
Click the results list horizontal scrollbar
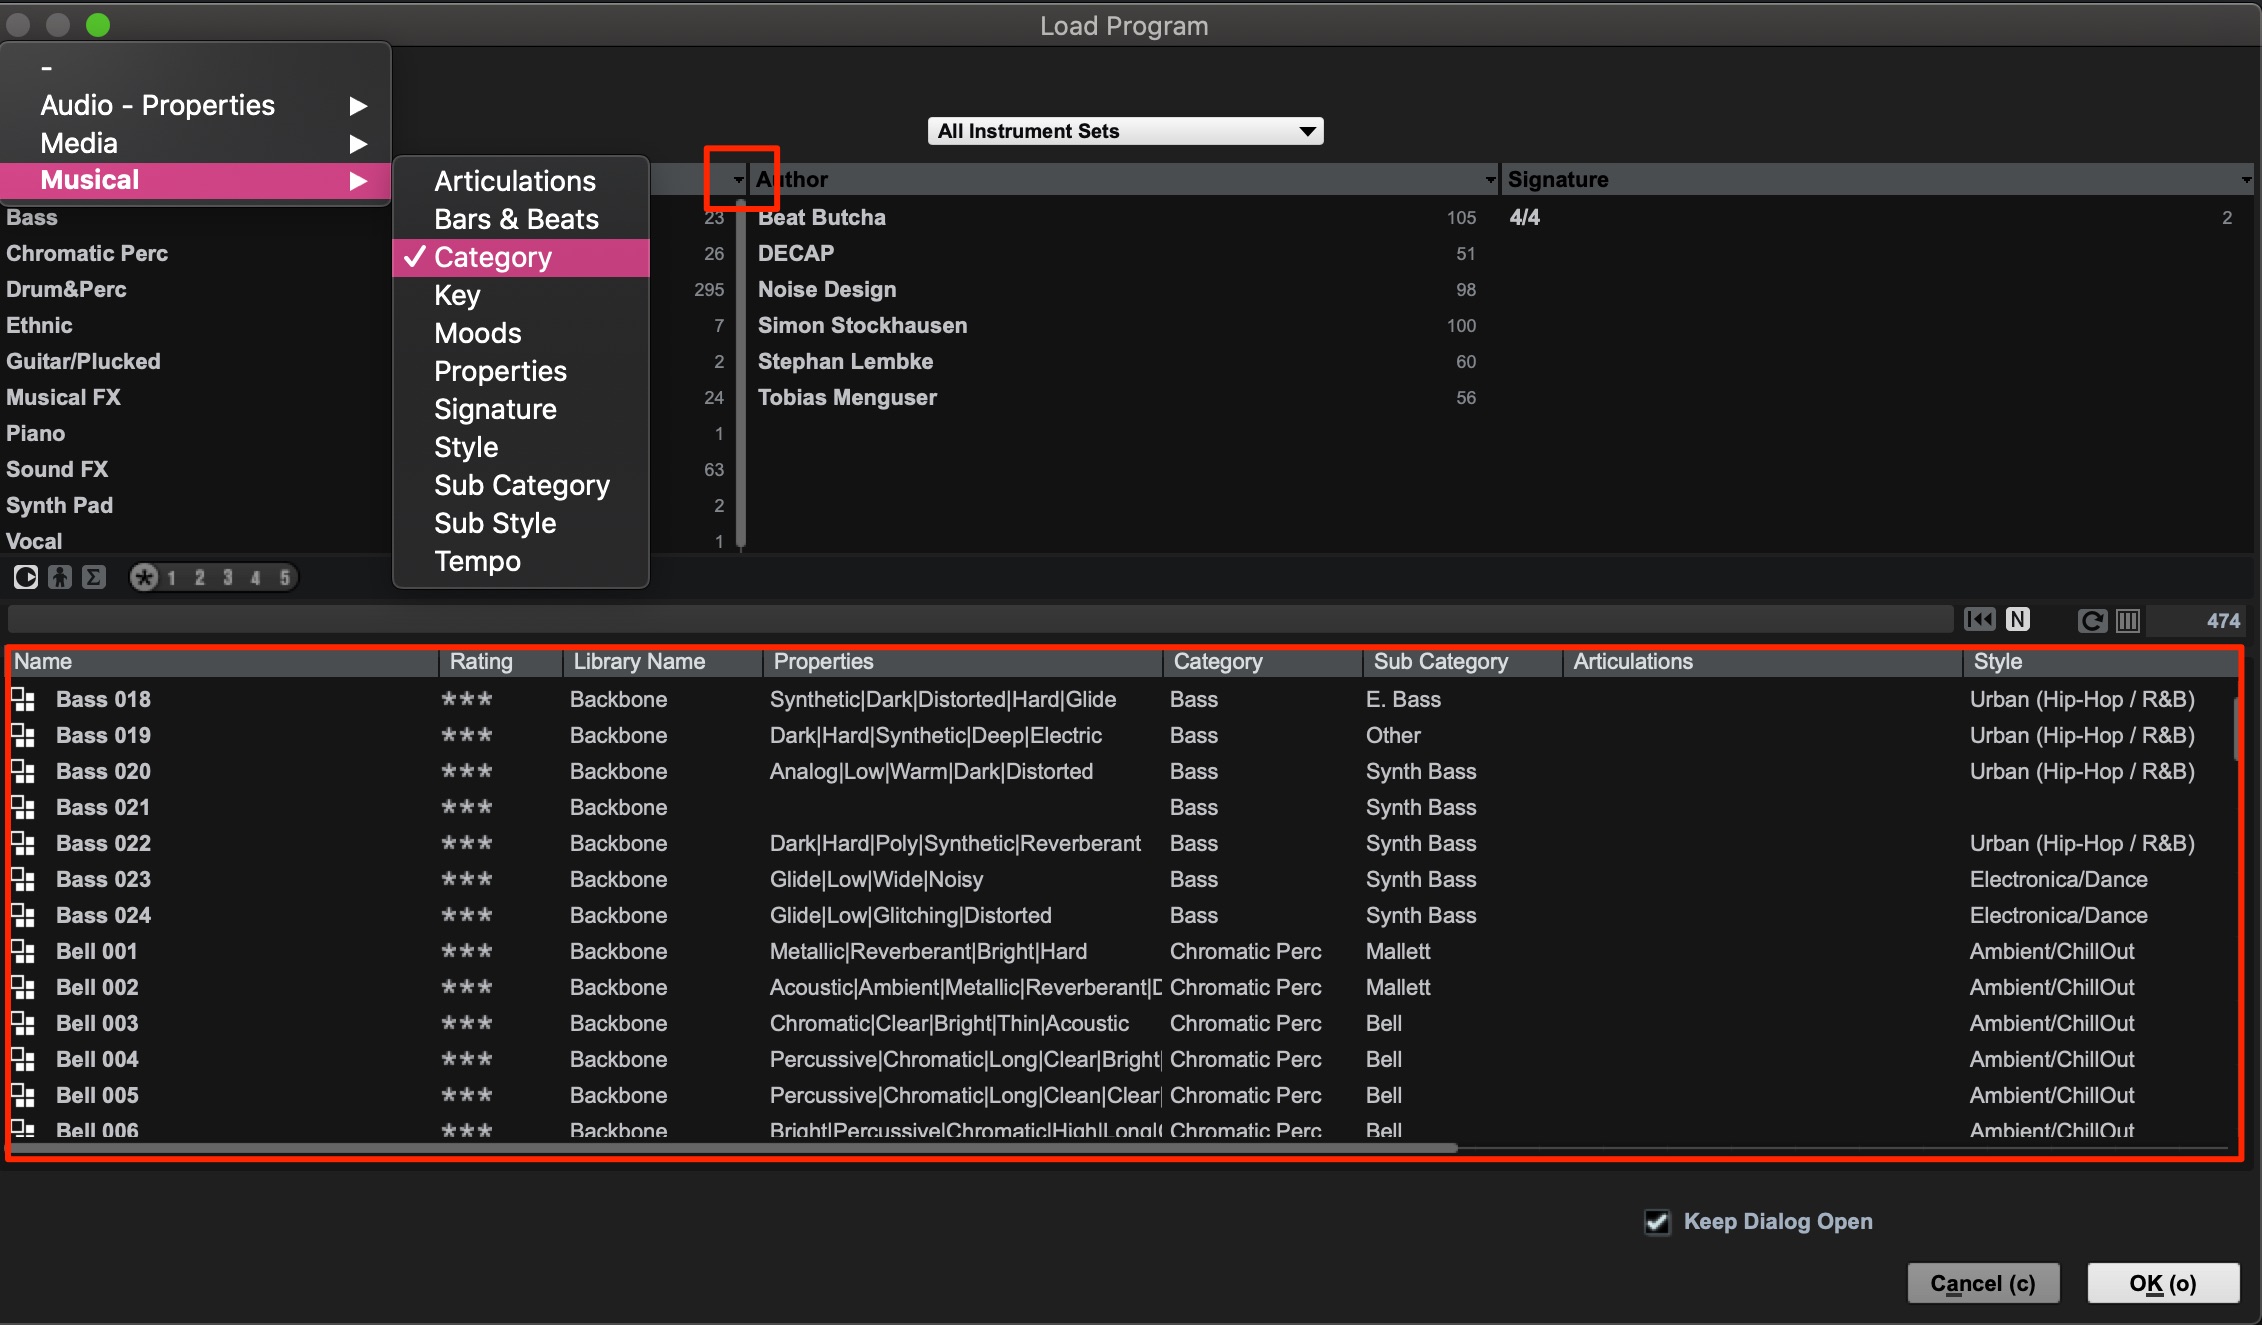[x=734, y=1148]
